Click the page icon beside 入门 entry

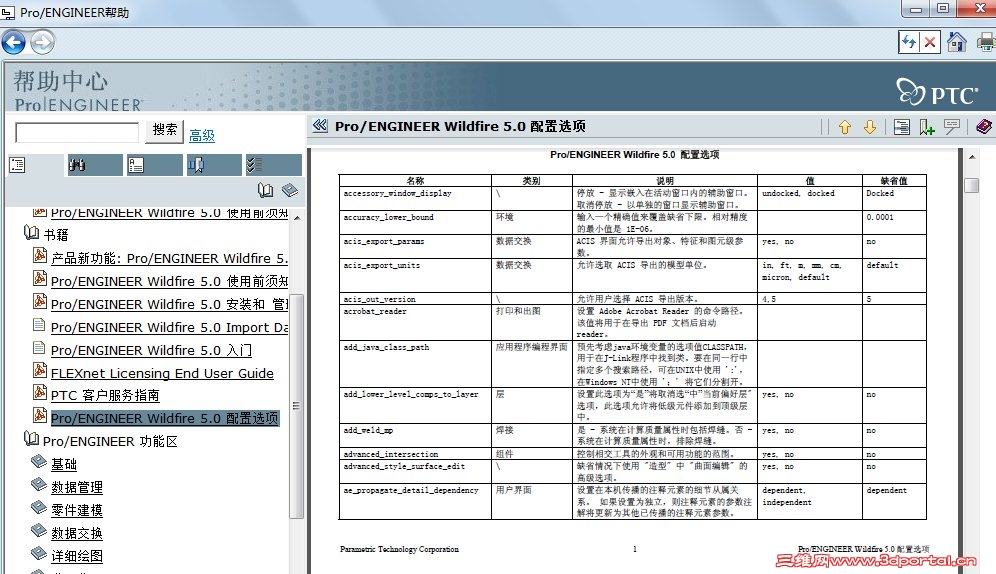point(39,348)
